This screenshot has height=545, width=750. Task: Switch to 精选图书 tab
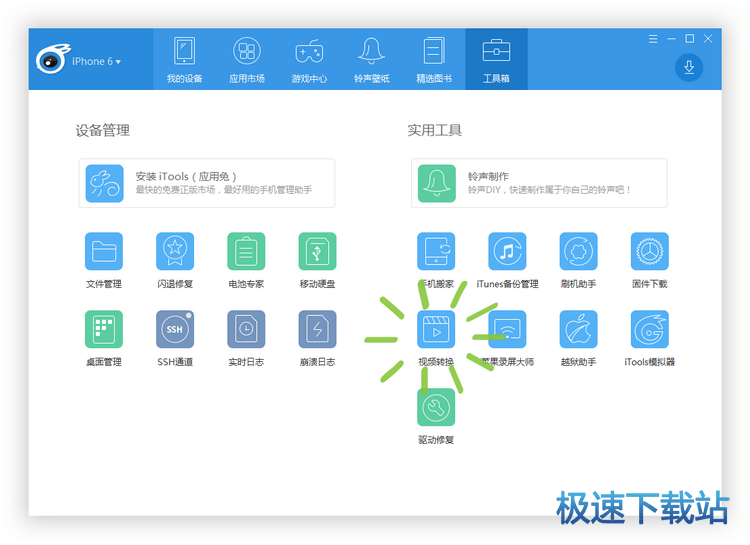tap(434, 59)
